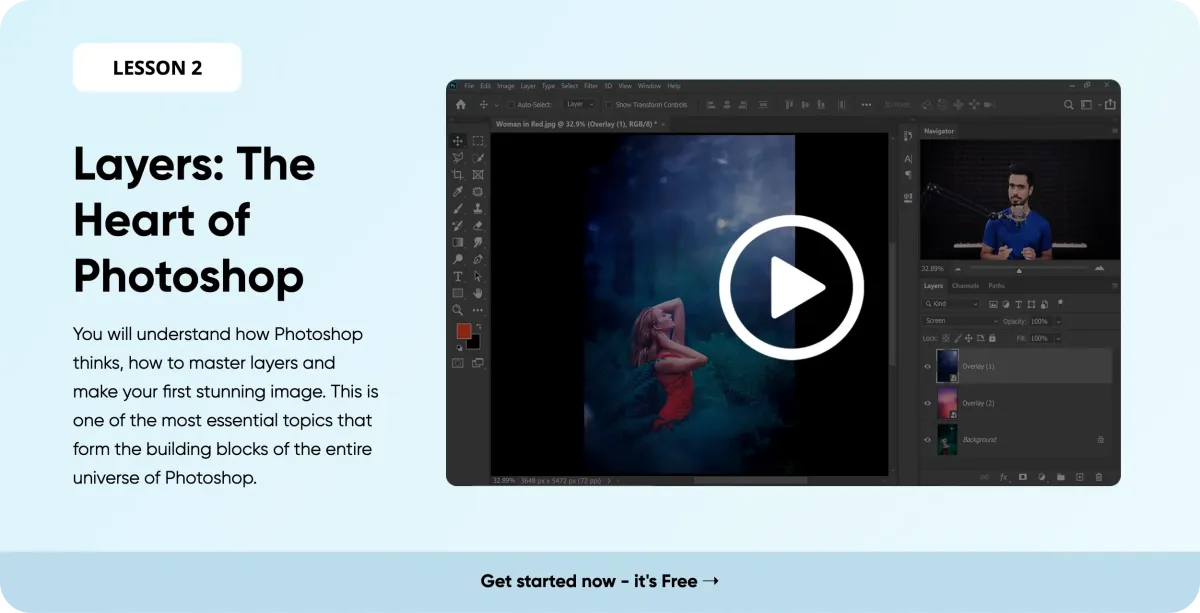1200x613 pixels.
Task: Select the Healing patch tool
Action: coord(478,192)
